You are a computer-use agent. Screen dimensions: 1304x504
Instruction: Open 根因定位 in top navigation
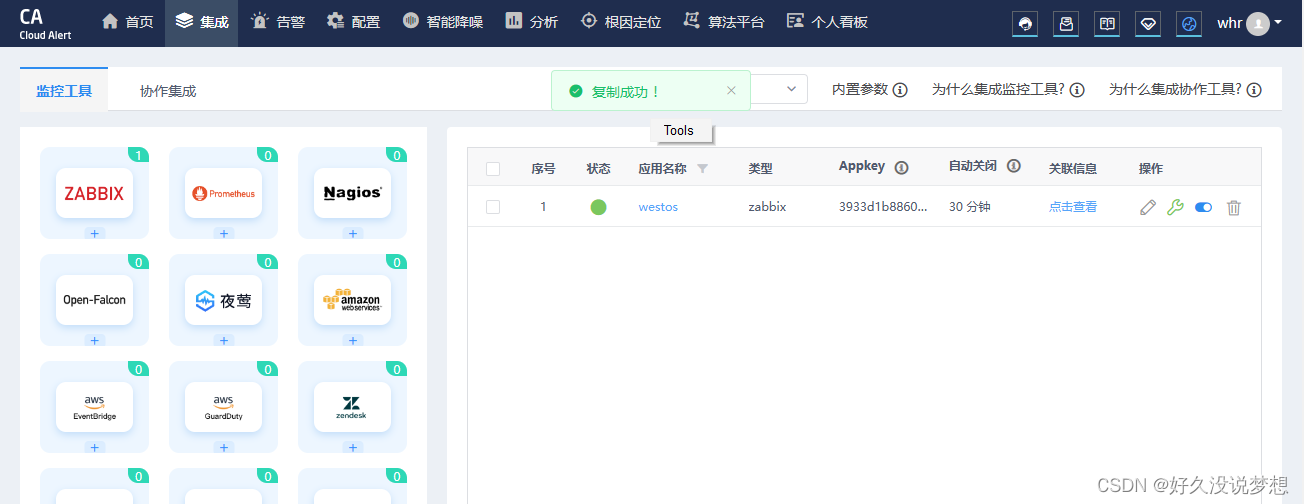pos(621,21)
